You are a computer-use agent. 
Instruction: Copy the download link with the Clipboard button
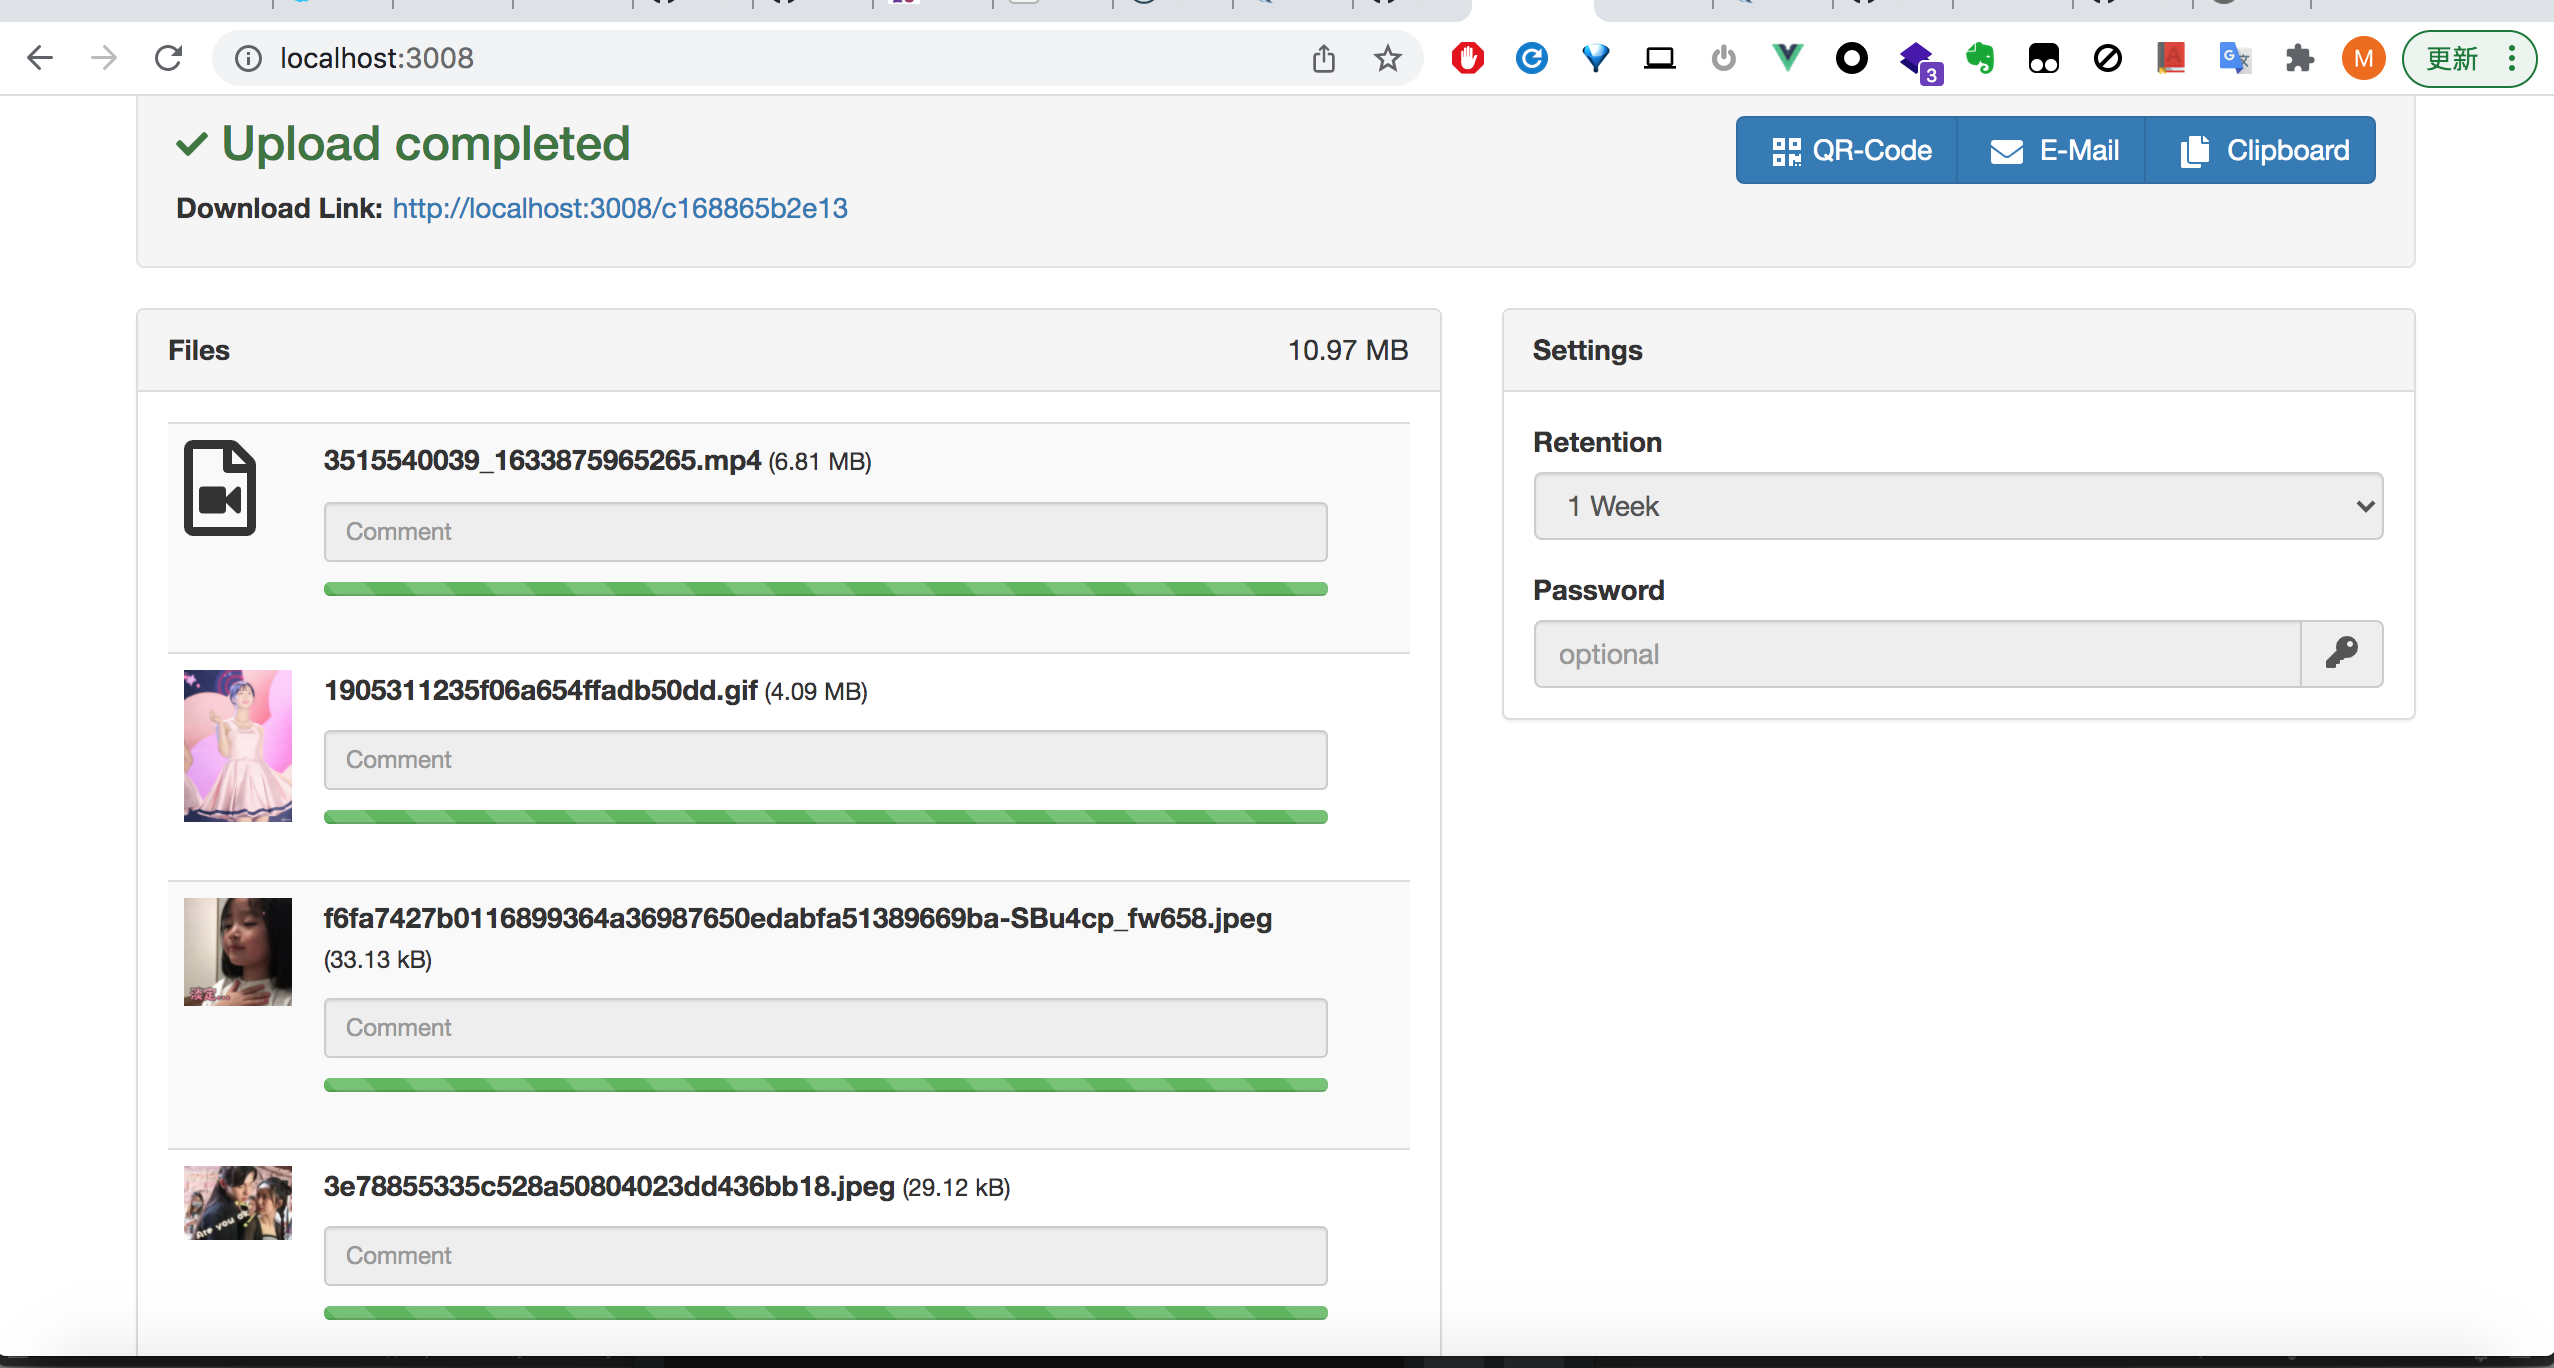(x=2262, y=150)
